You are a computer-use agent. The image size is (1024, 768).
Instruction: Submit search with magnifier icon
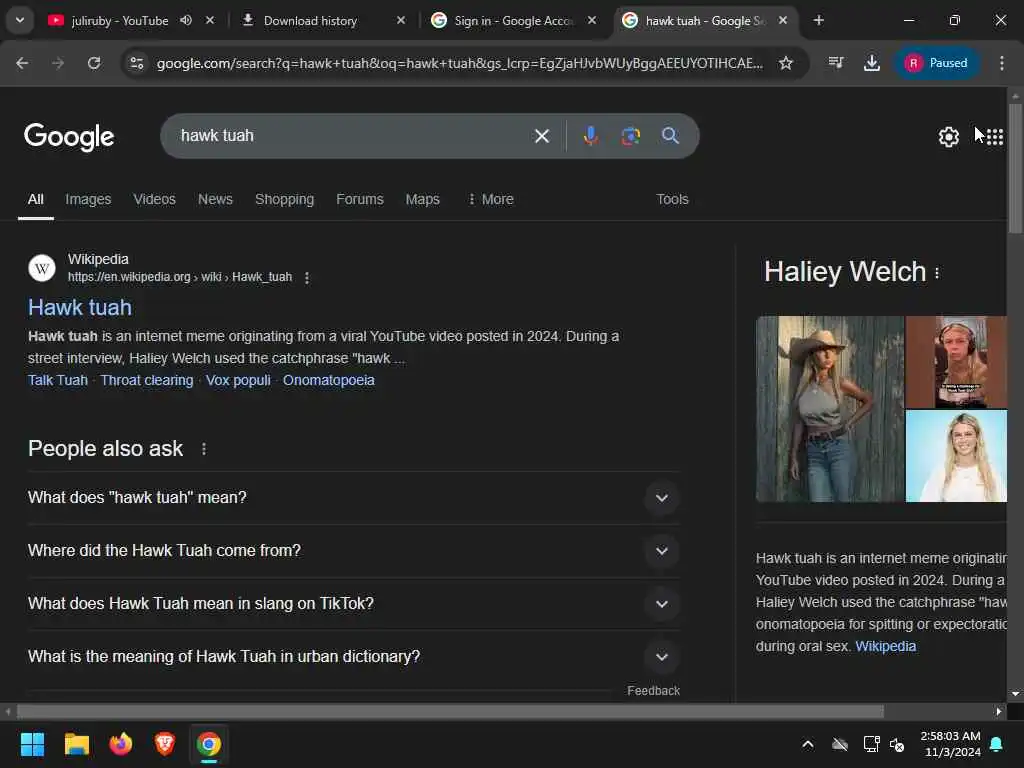pos(670,136)
